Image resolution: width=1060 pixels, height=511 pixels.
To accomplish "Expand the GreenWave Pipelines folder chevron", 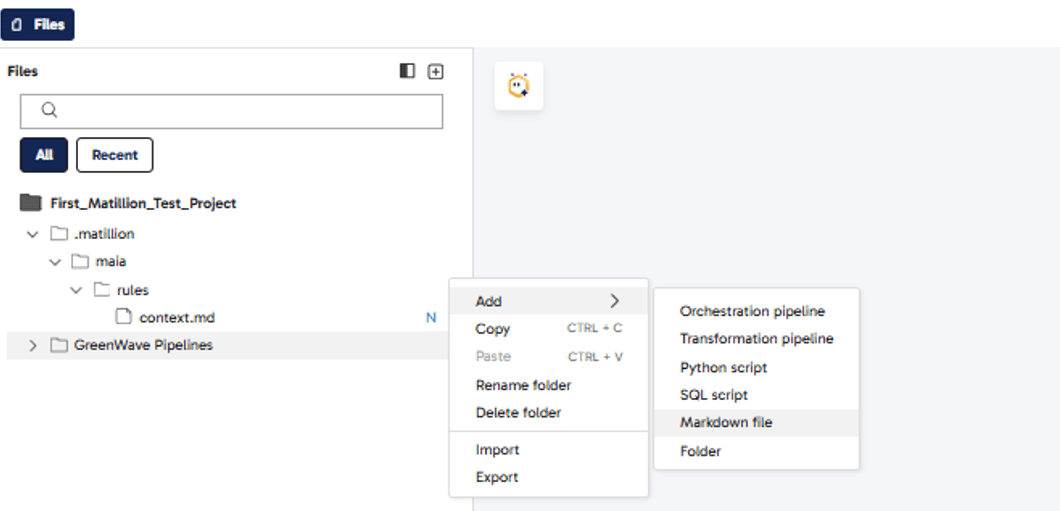I will pyautogui.click(x=32, y=345).
